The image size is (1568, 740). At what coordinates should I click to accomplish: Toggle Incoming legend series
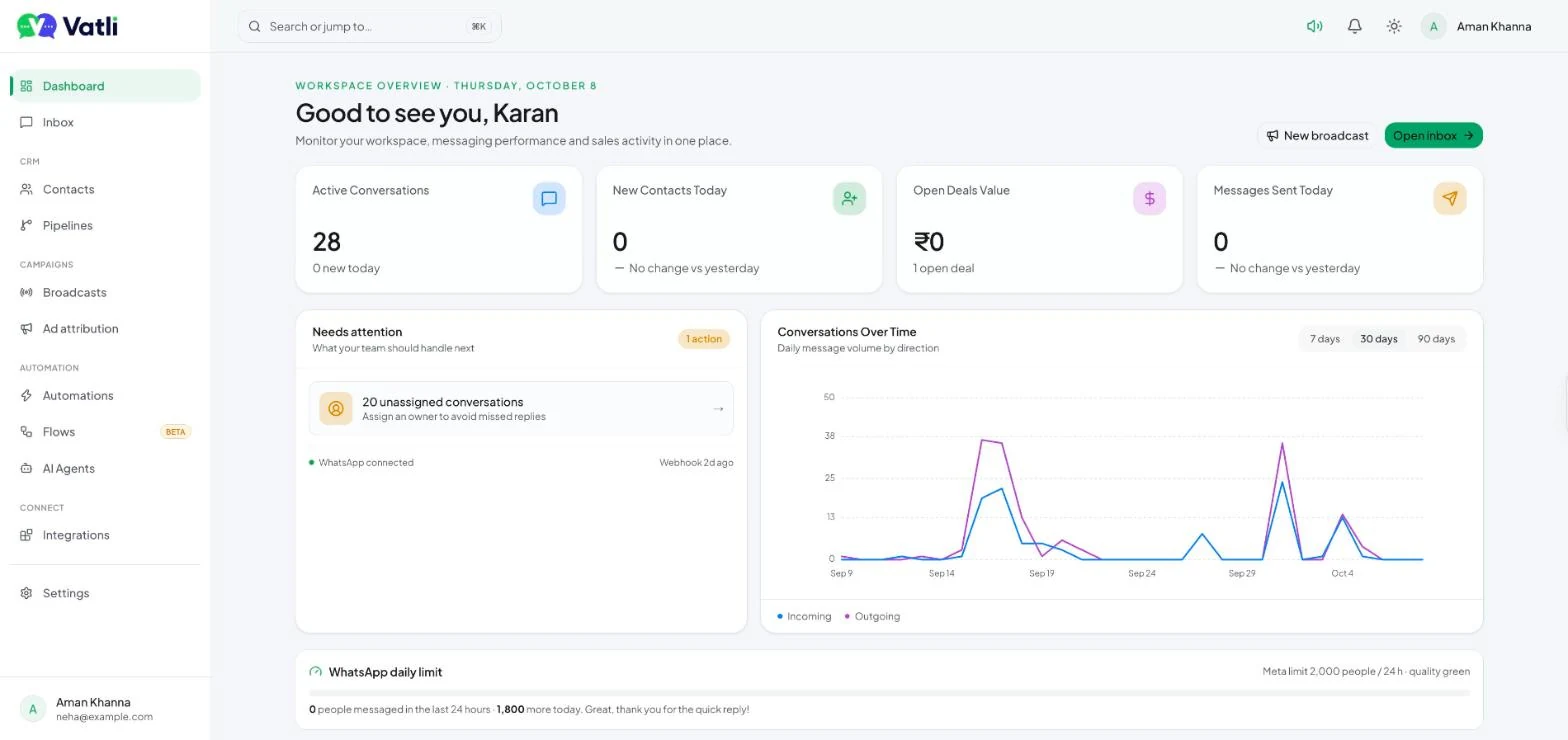805,616
